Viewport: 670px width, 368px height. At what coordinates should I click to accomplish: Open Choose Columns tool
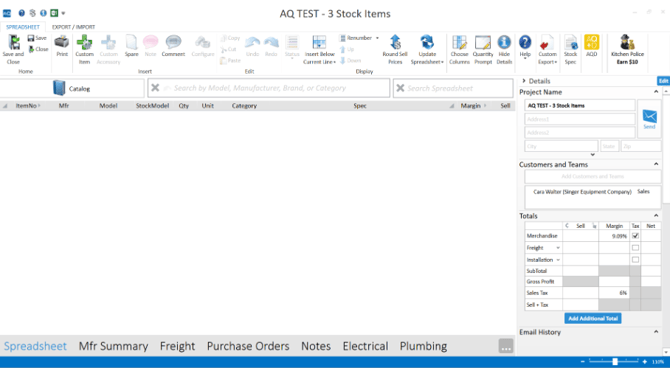click(459, 50)
